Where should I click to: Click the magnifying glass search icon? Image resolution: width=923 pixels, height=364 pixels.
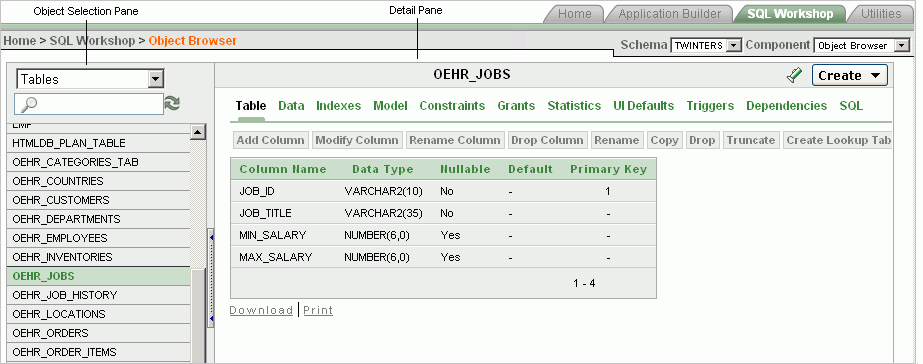pyautogui.click(x=28, y=104)
